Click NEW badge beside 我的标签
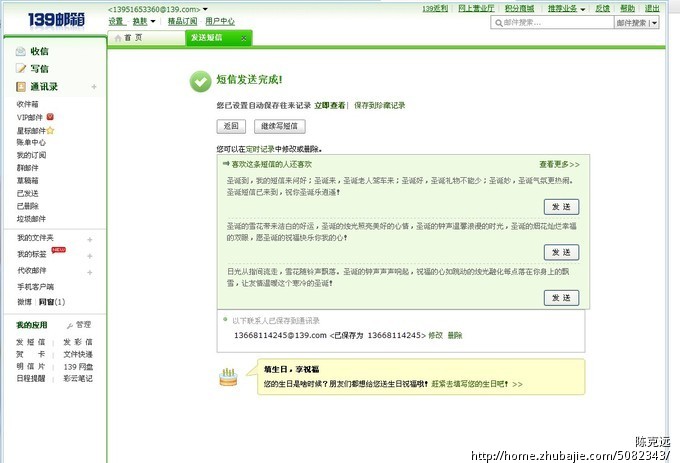 point(59,250)
